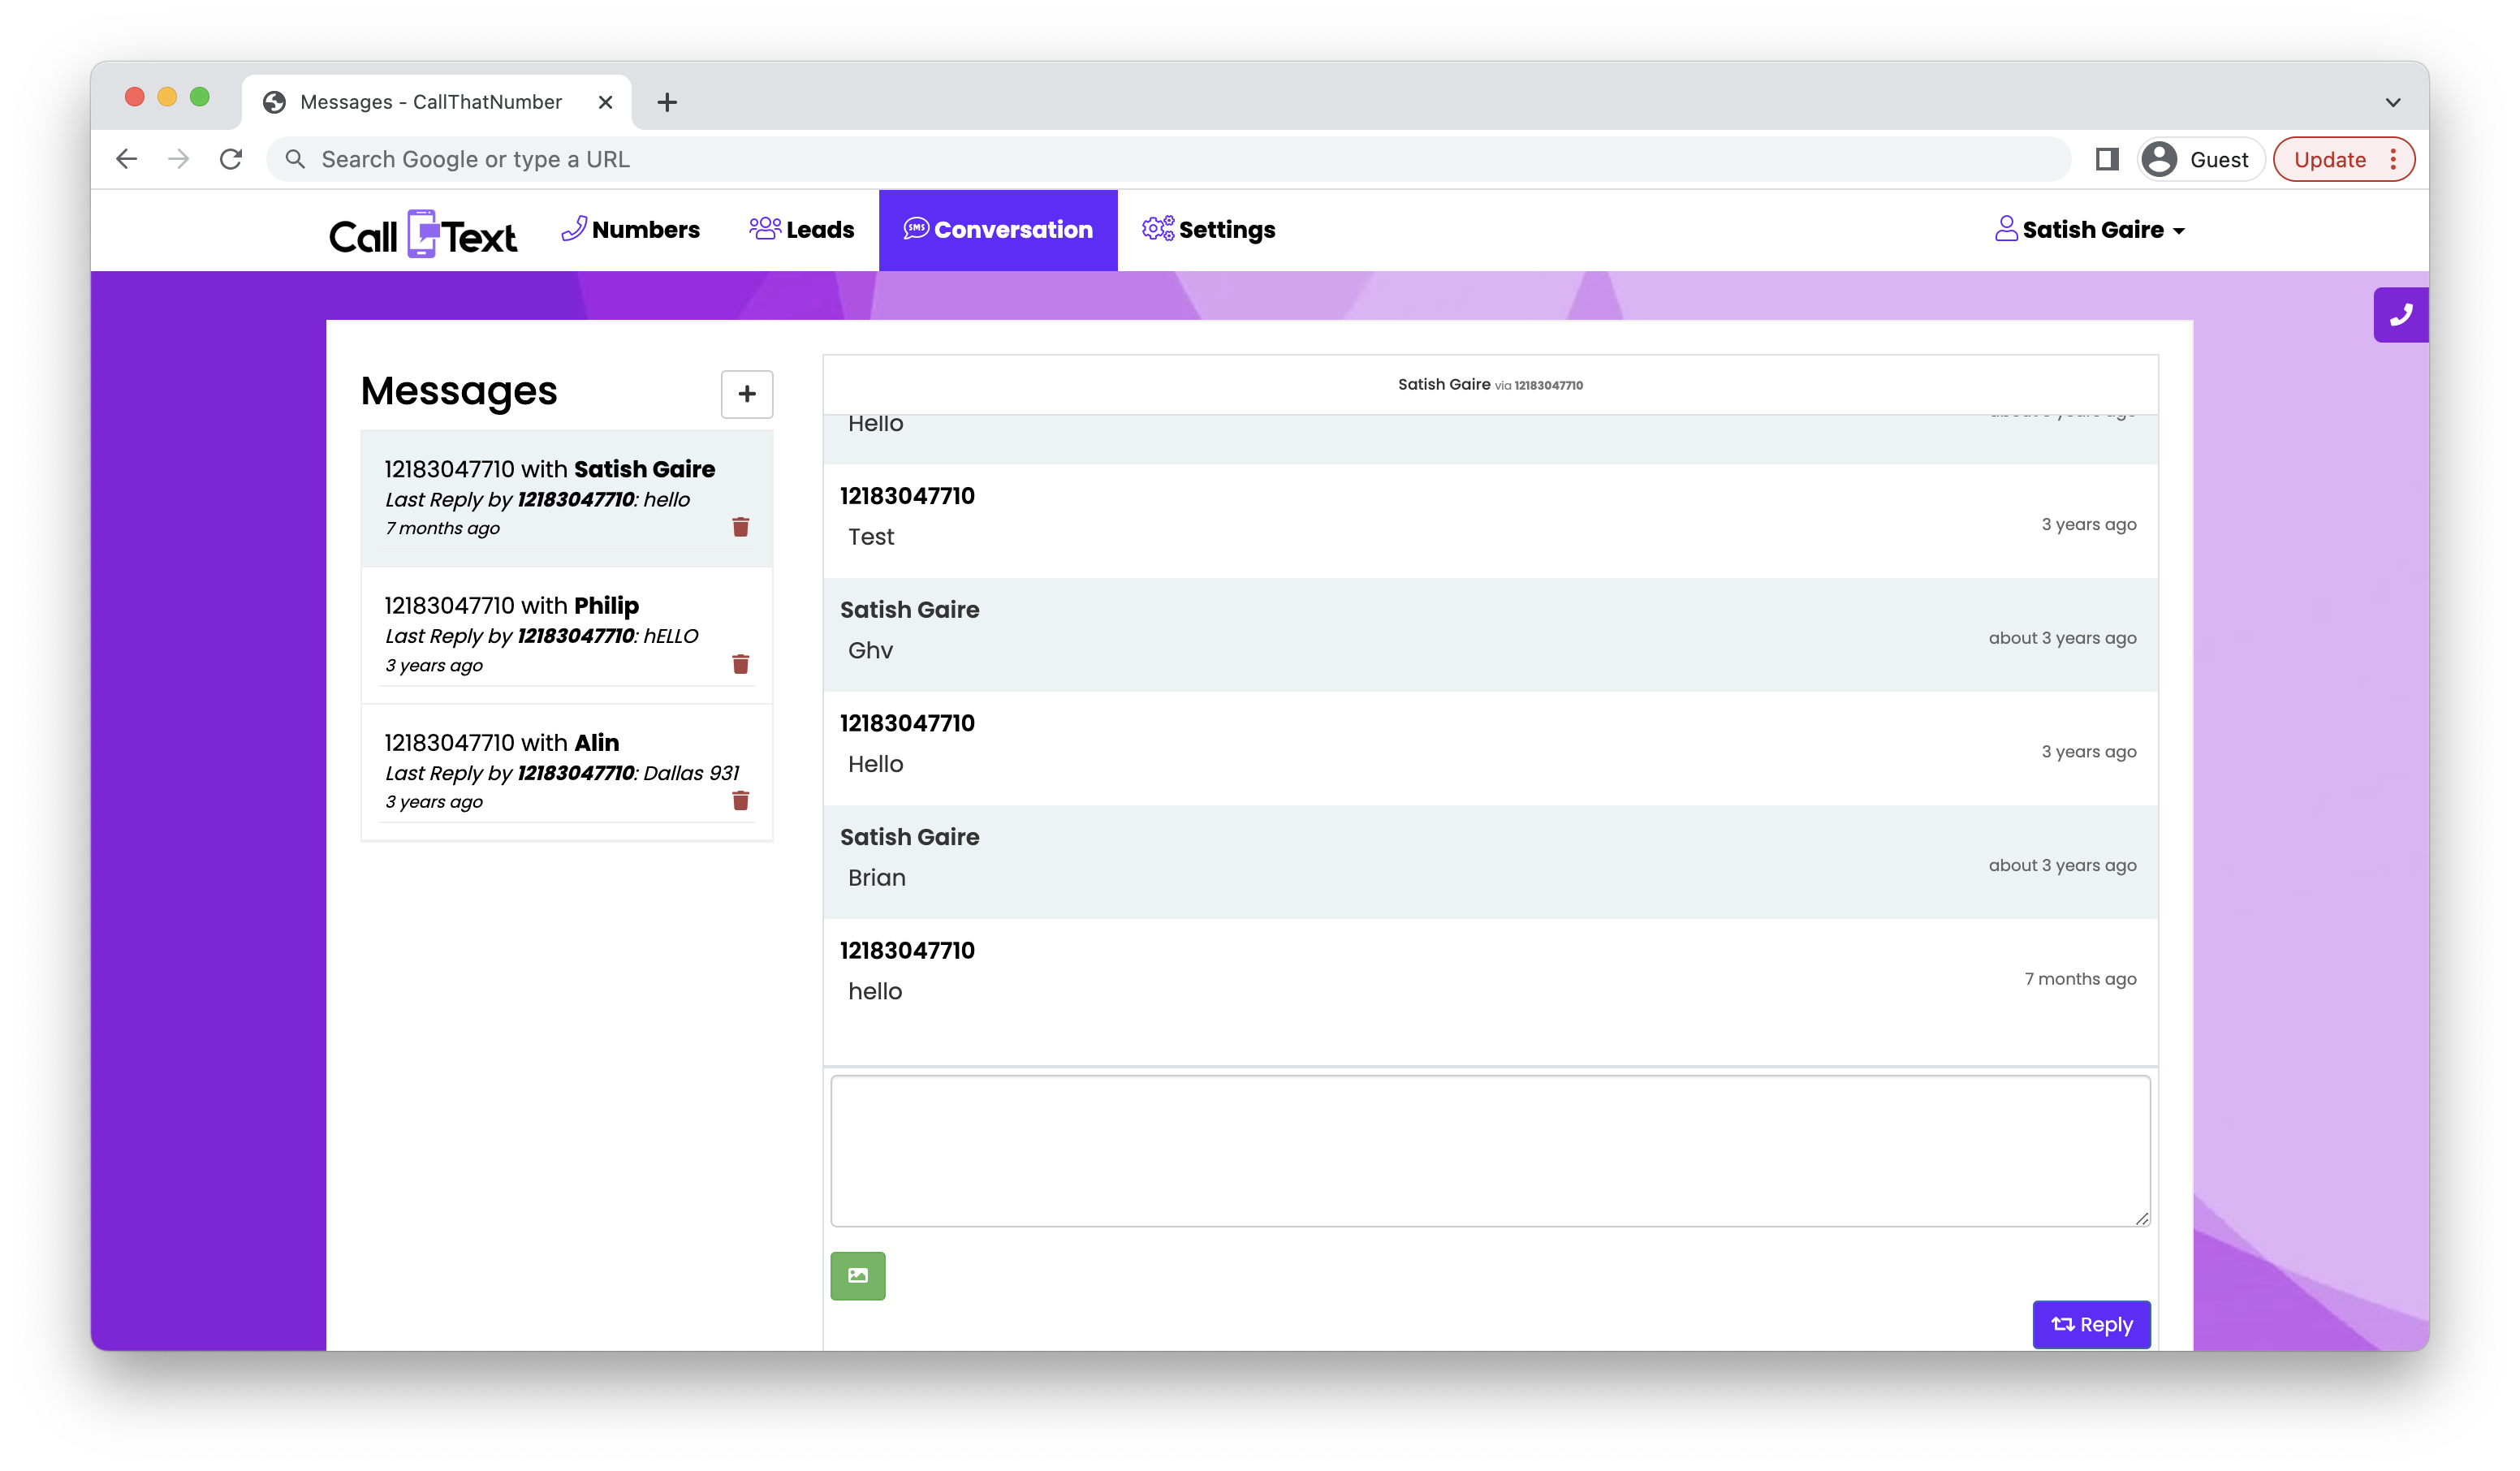Click the Conversation menu in navigation bar
This screenshot has width=2520, height=1471.
pos(996,230)
